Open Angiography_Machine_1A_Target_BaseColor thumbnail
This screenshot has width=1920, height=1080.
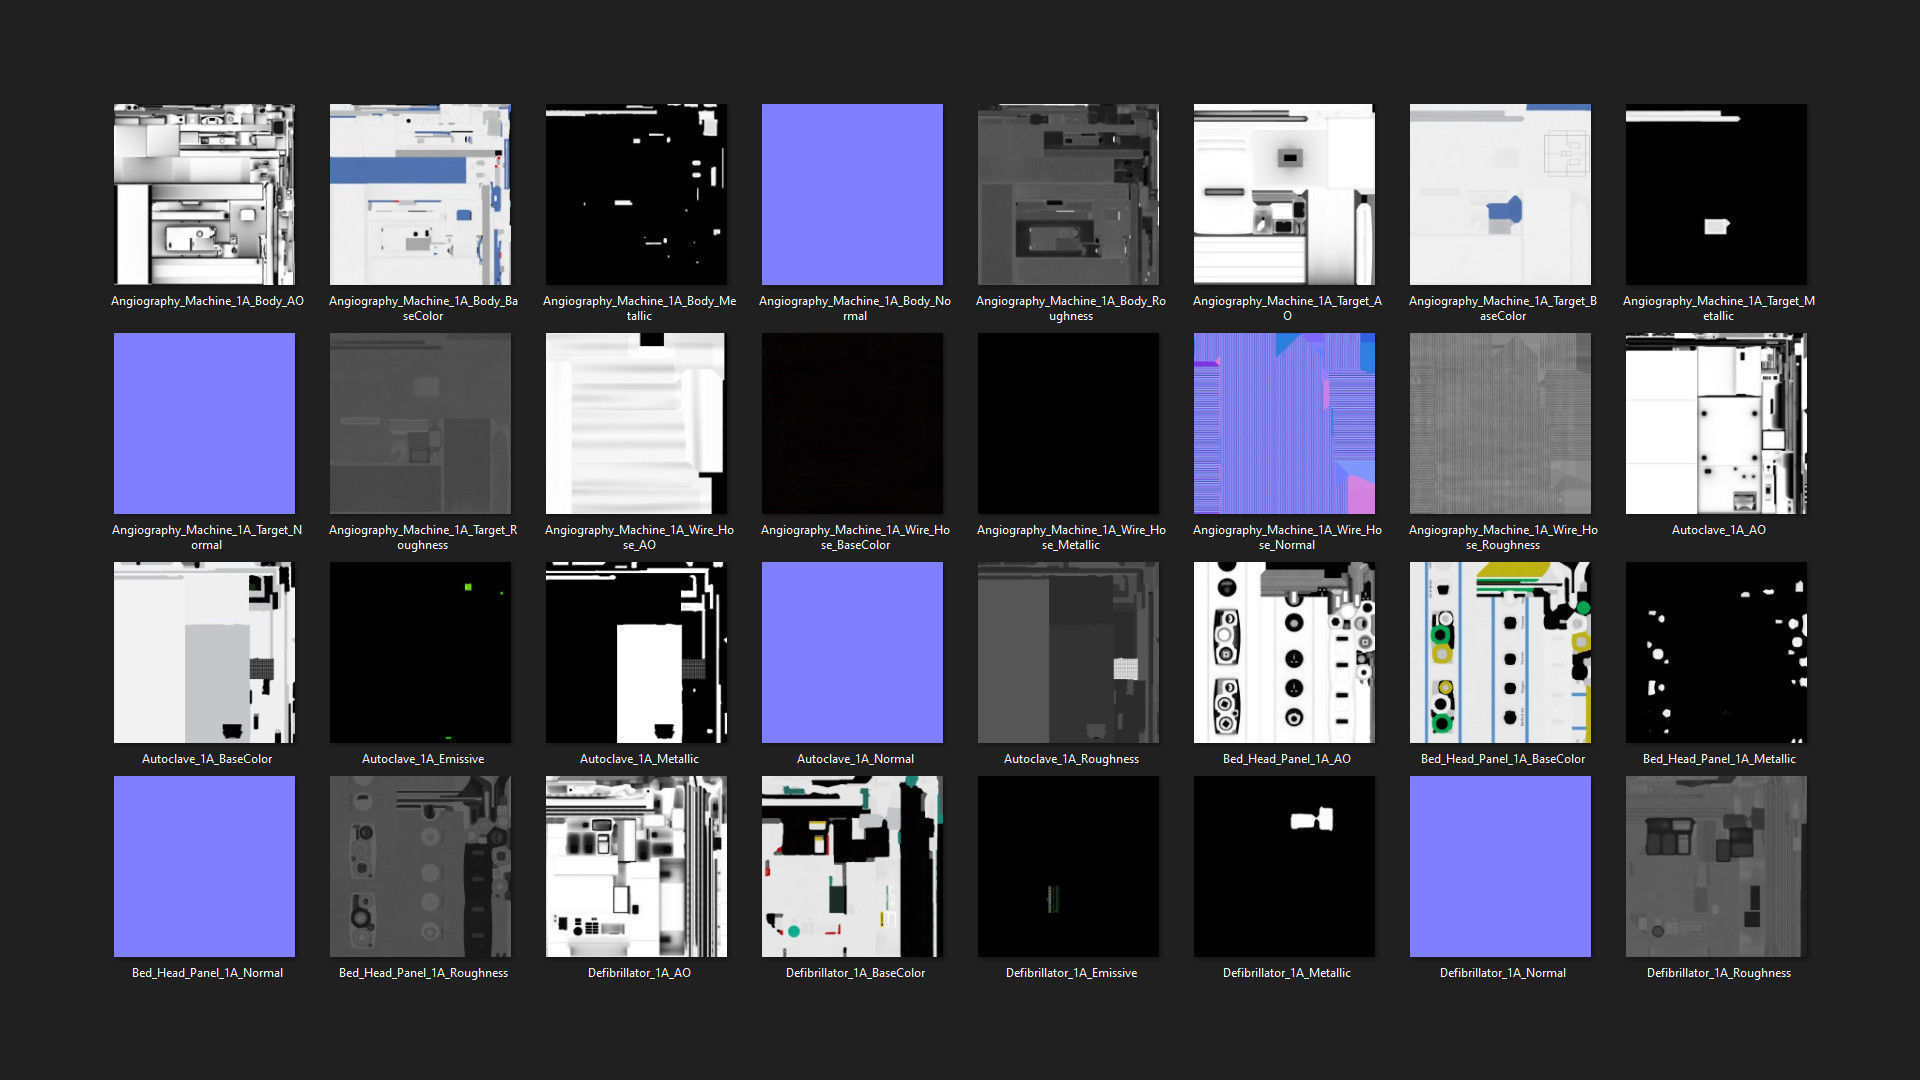click(1500, 194)
